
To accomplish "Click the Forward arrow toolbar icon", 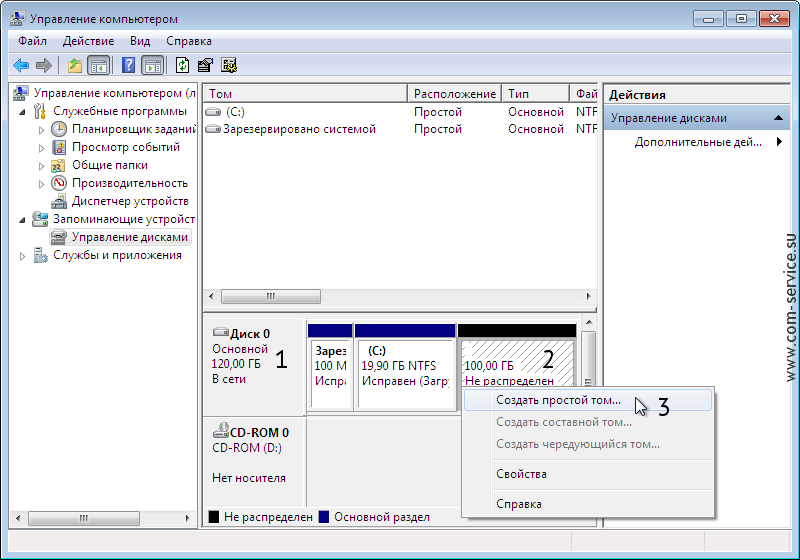I will [44, 65].
